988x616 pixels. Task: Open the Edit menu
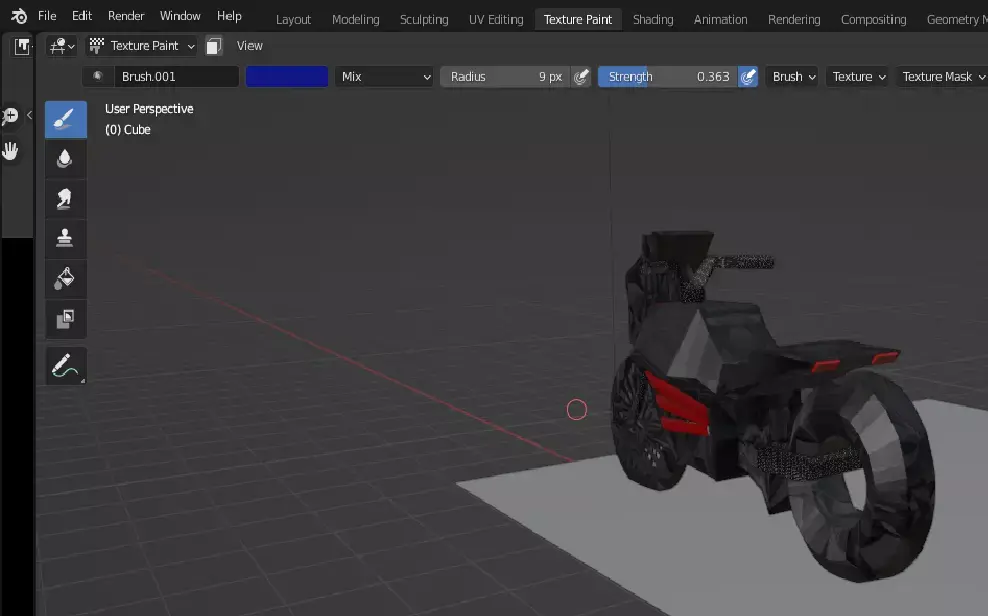[82, 16]
